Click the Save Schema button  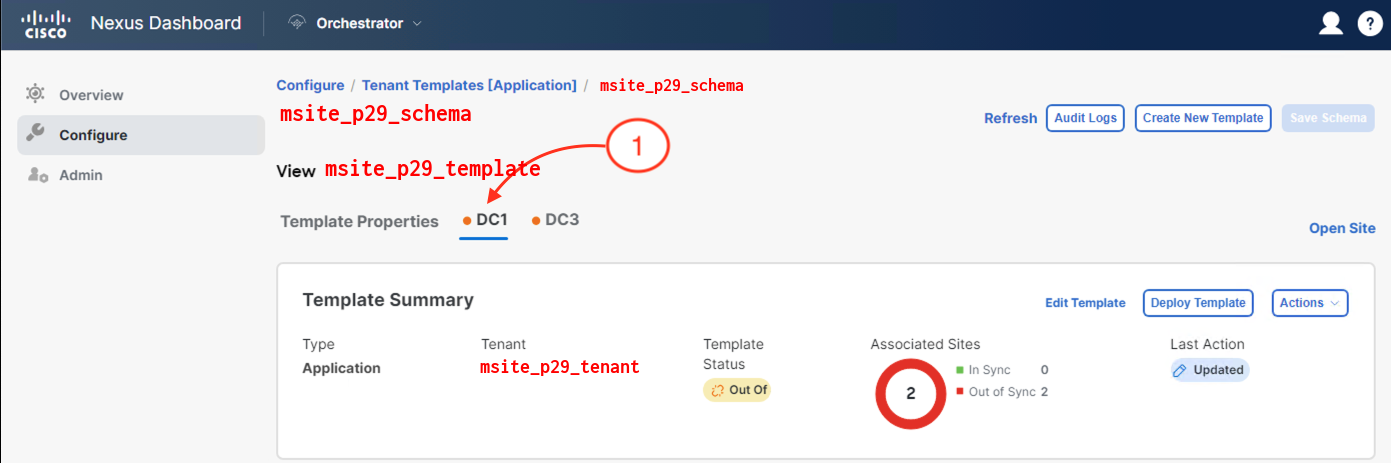click(x=1328, y=118)
